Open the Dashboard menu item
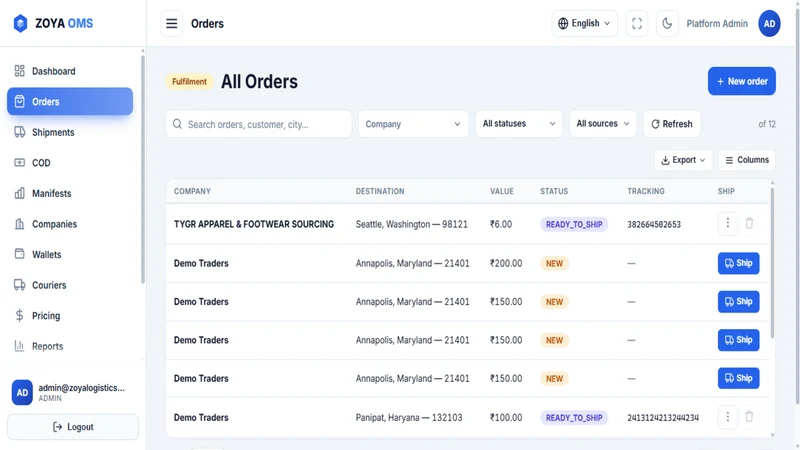This screenshot has height=450, width=800. (x=70, y=71)
